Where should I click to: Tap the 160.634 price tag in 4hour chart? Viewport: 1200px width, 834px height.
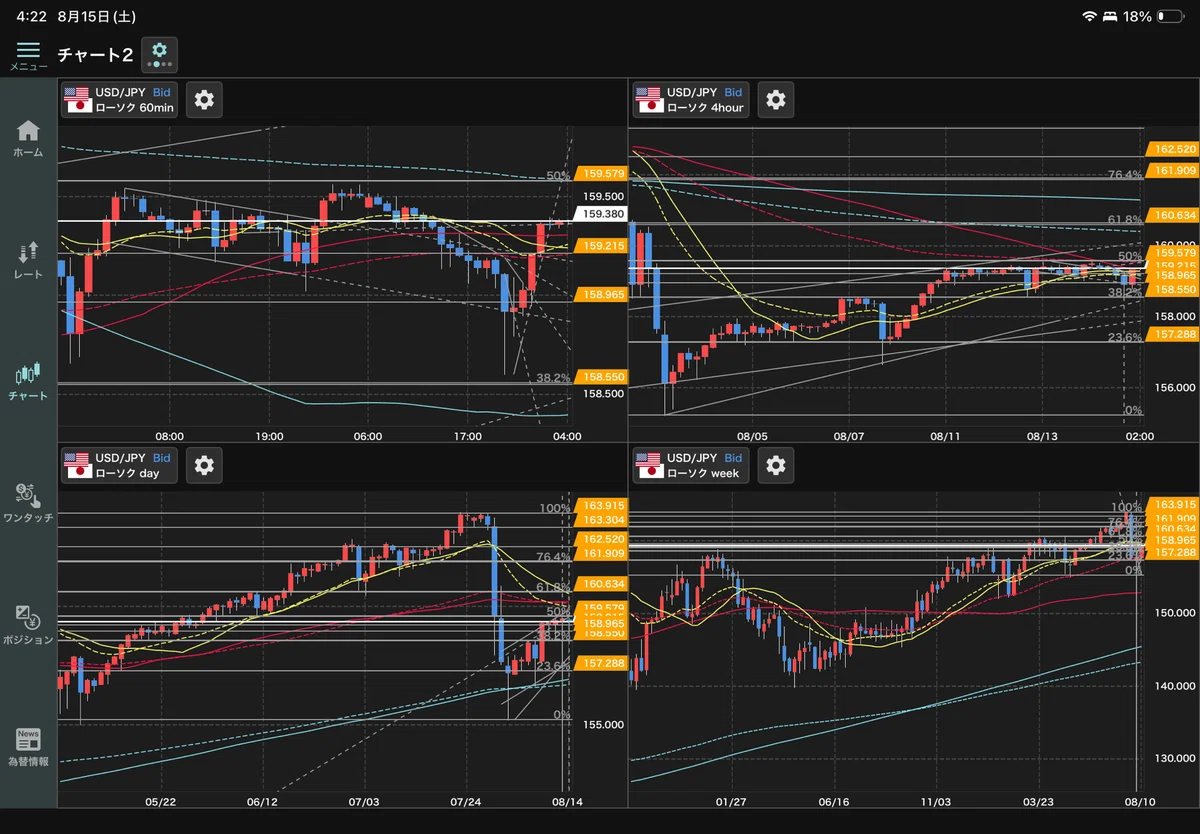tap(1172, 214)
